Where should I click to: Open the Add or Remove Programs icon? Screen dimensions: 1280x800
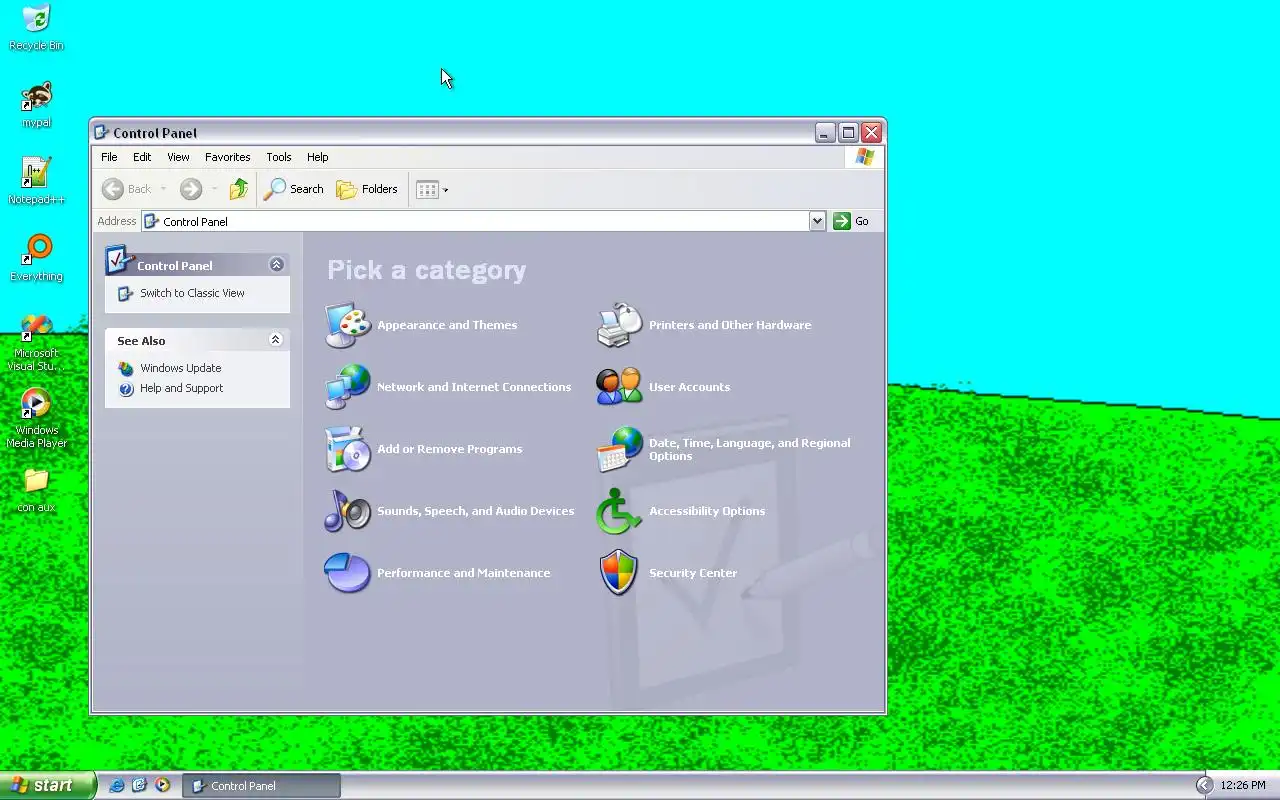[348, 449]
